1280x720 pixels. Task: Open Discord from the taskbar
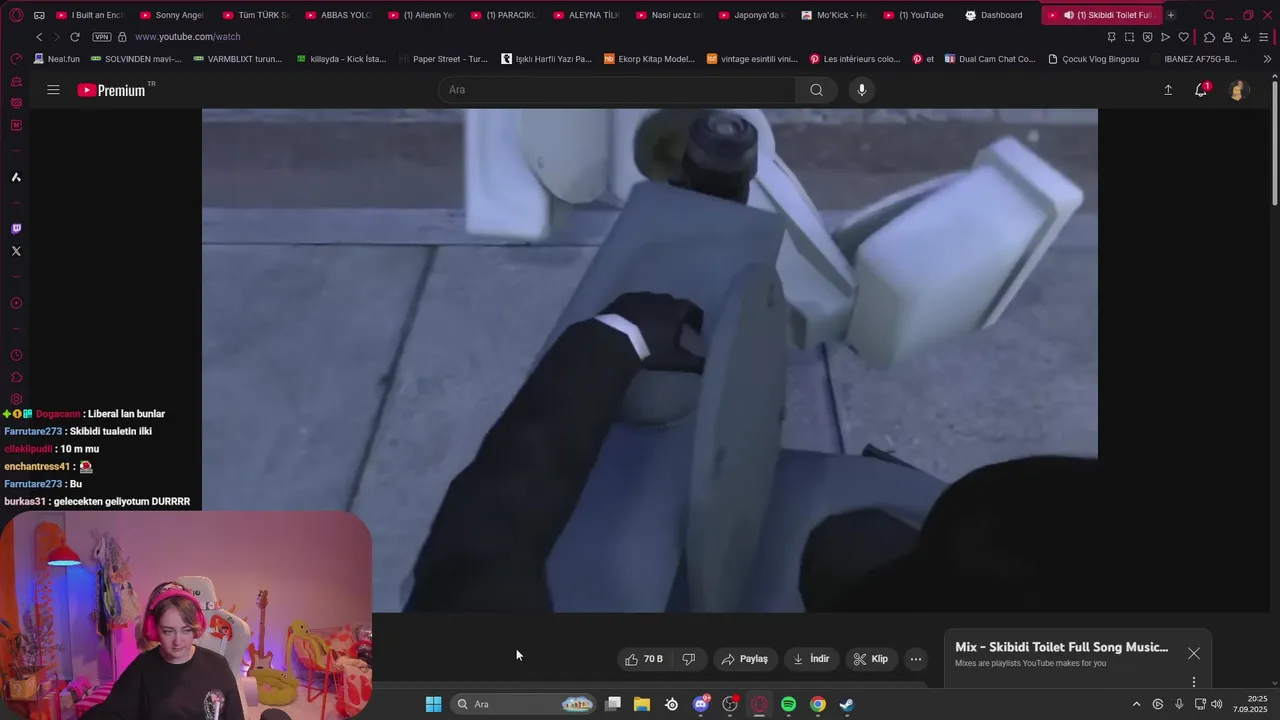701,704
